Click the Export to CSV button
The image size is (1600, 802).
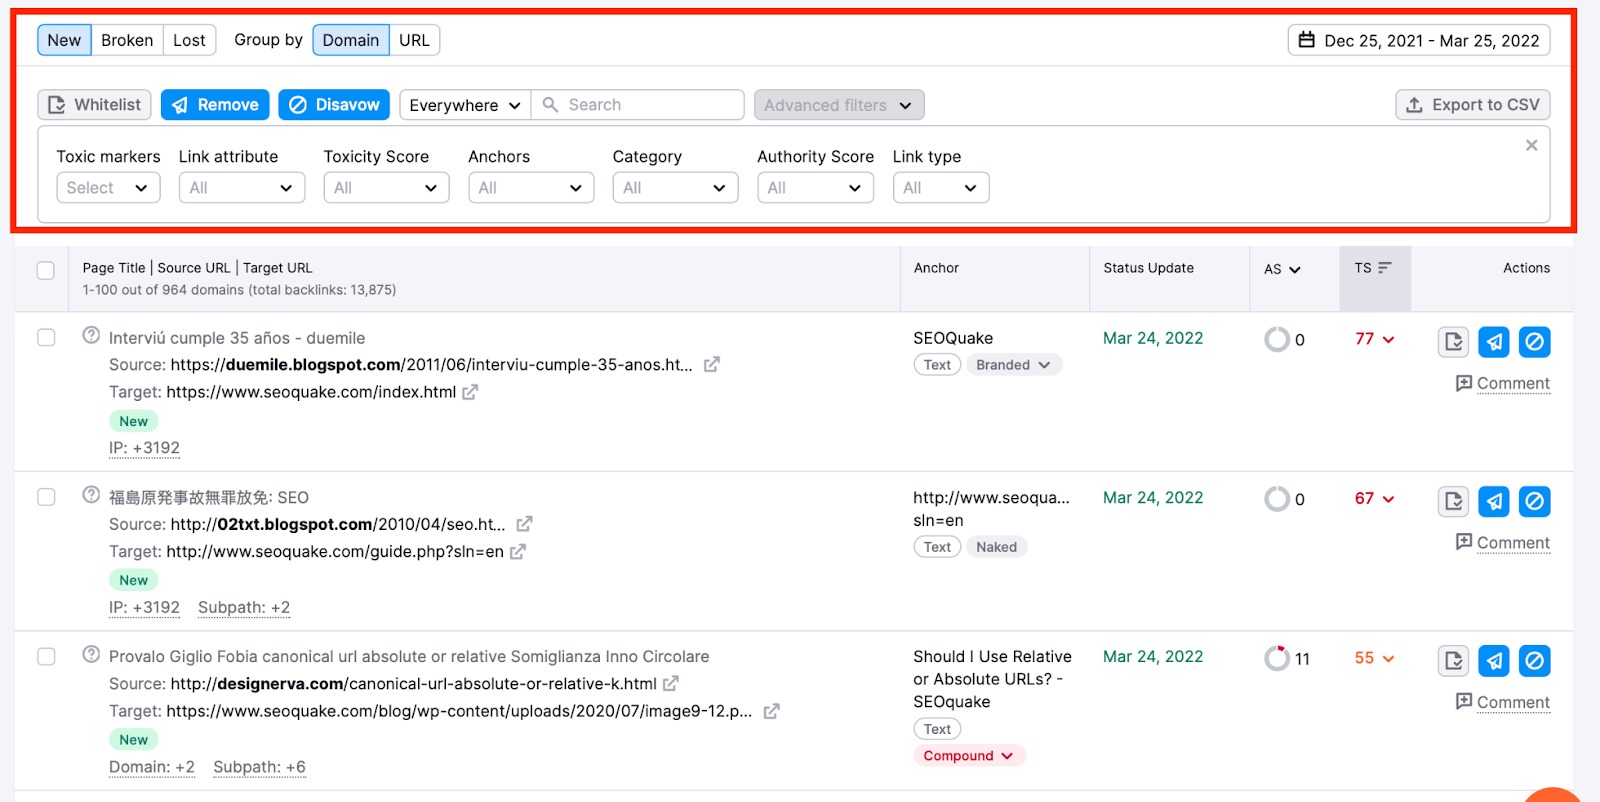coord(1472,105)
